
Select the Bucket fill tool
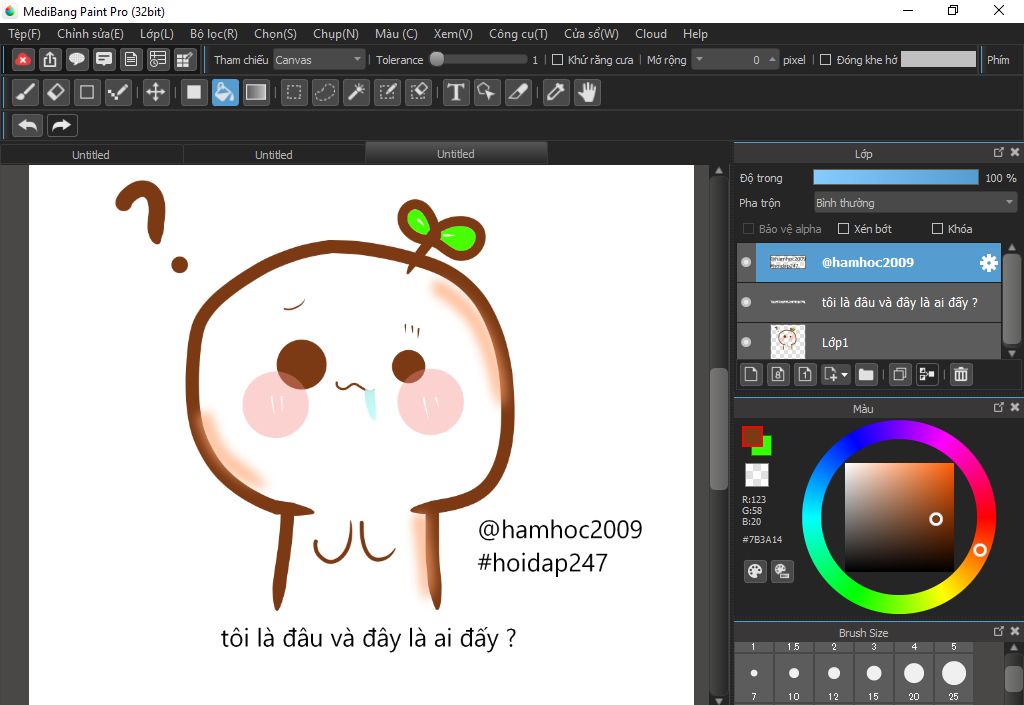(x=225, y=93)
